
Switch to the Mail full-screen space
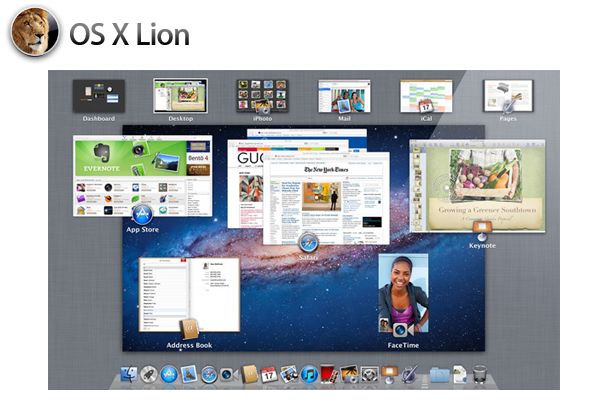pos(344,96)
